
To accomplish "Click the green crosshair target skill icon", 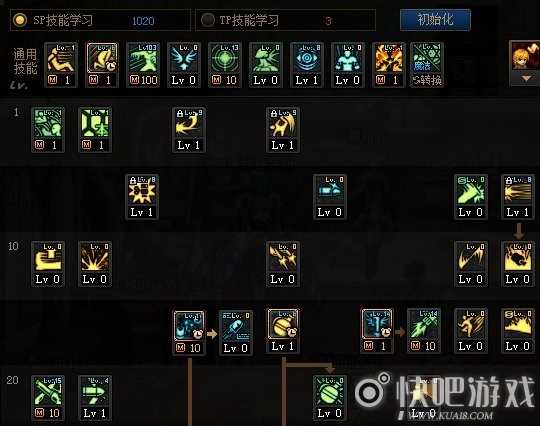I will point(224,65).
